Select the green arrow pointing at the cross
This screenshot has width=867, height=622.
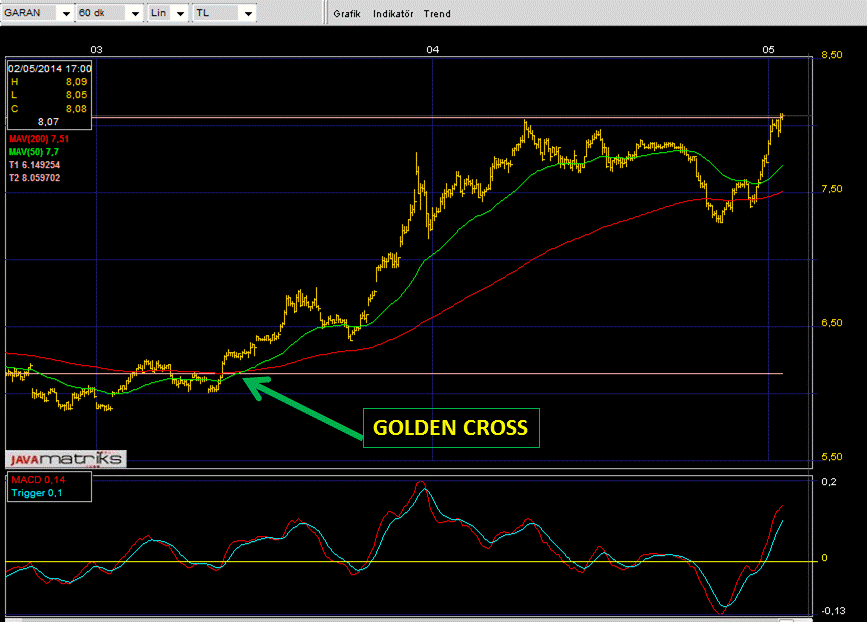[304, 407]
